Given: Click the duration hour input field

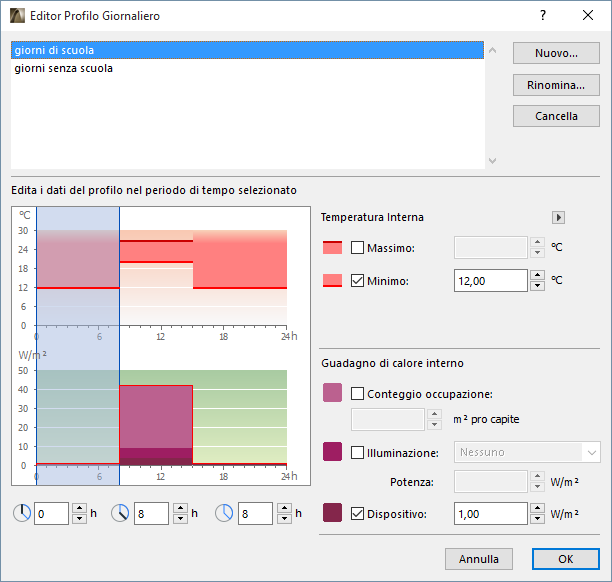Looking at the screenshot, I should point(255,513).
